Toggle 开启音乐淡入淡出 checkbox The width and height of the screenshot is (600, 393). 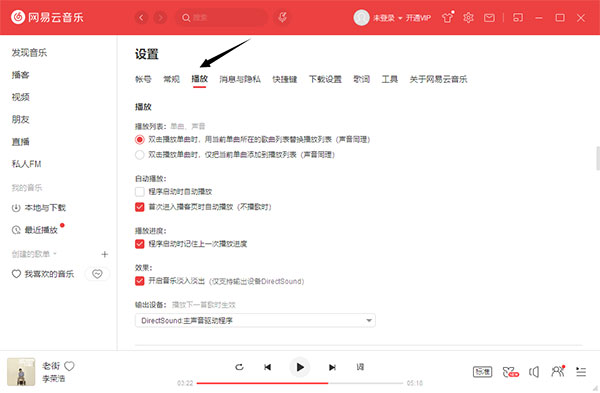140,281
